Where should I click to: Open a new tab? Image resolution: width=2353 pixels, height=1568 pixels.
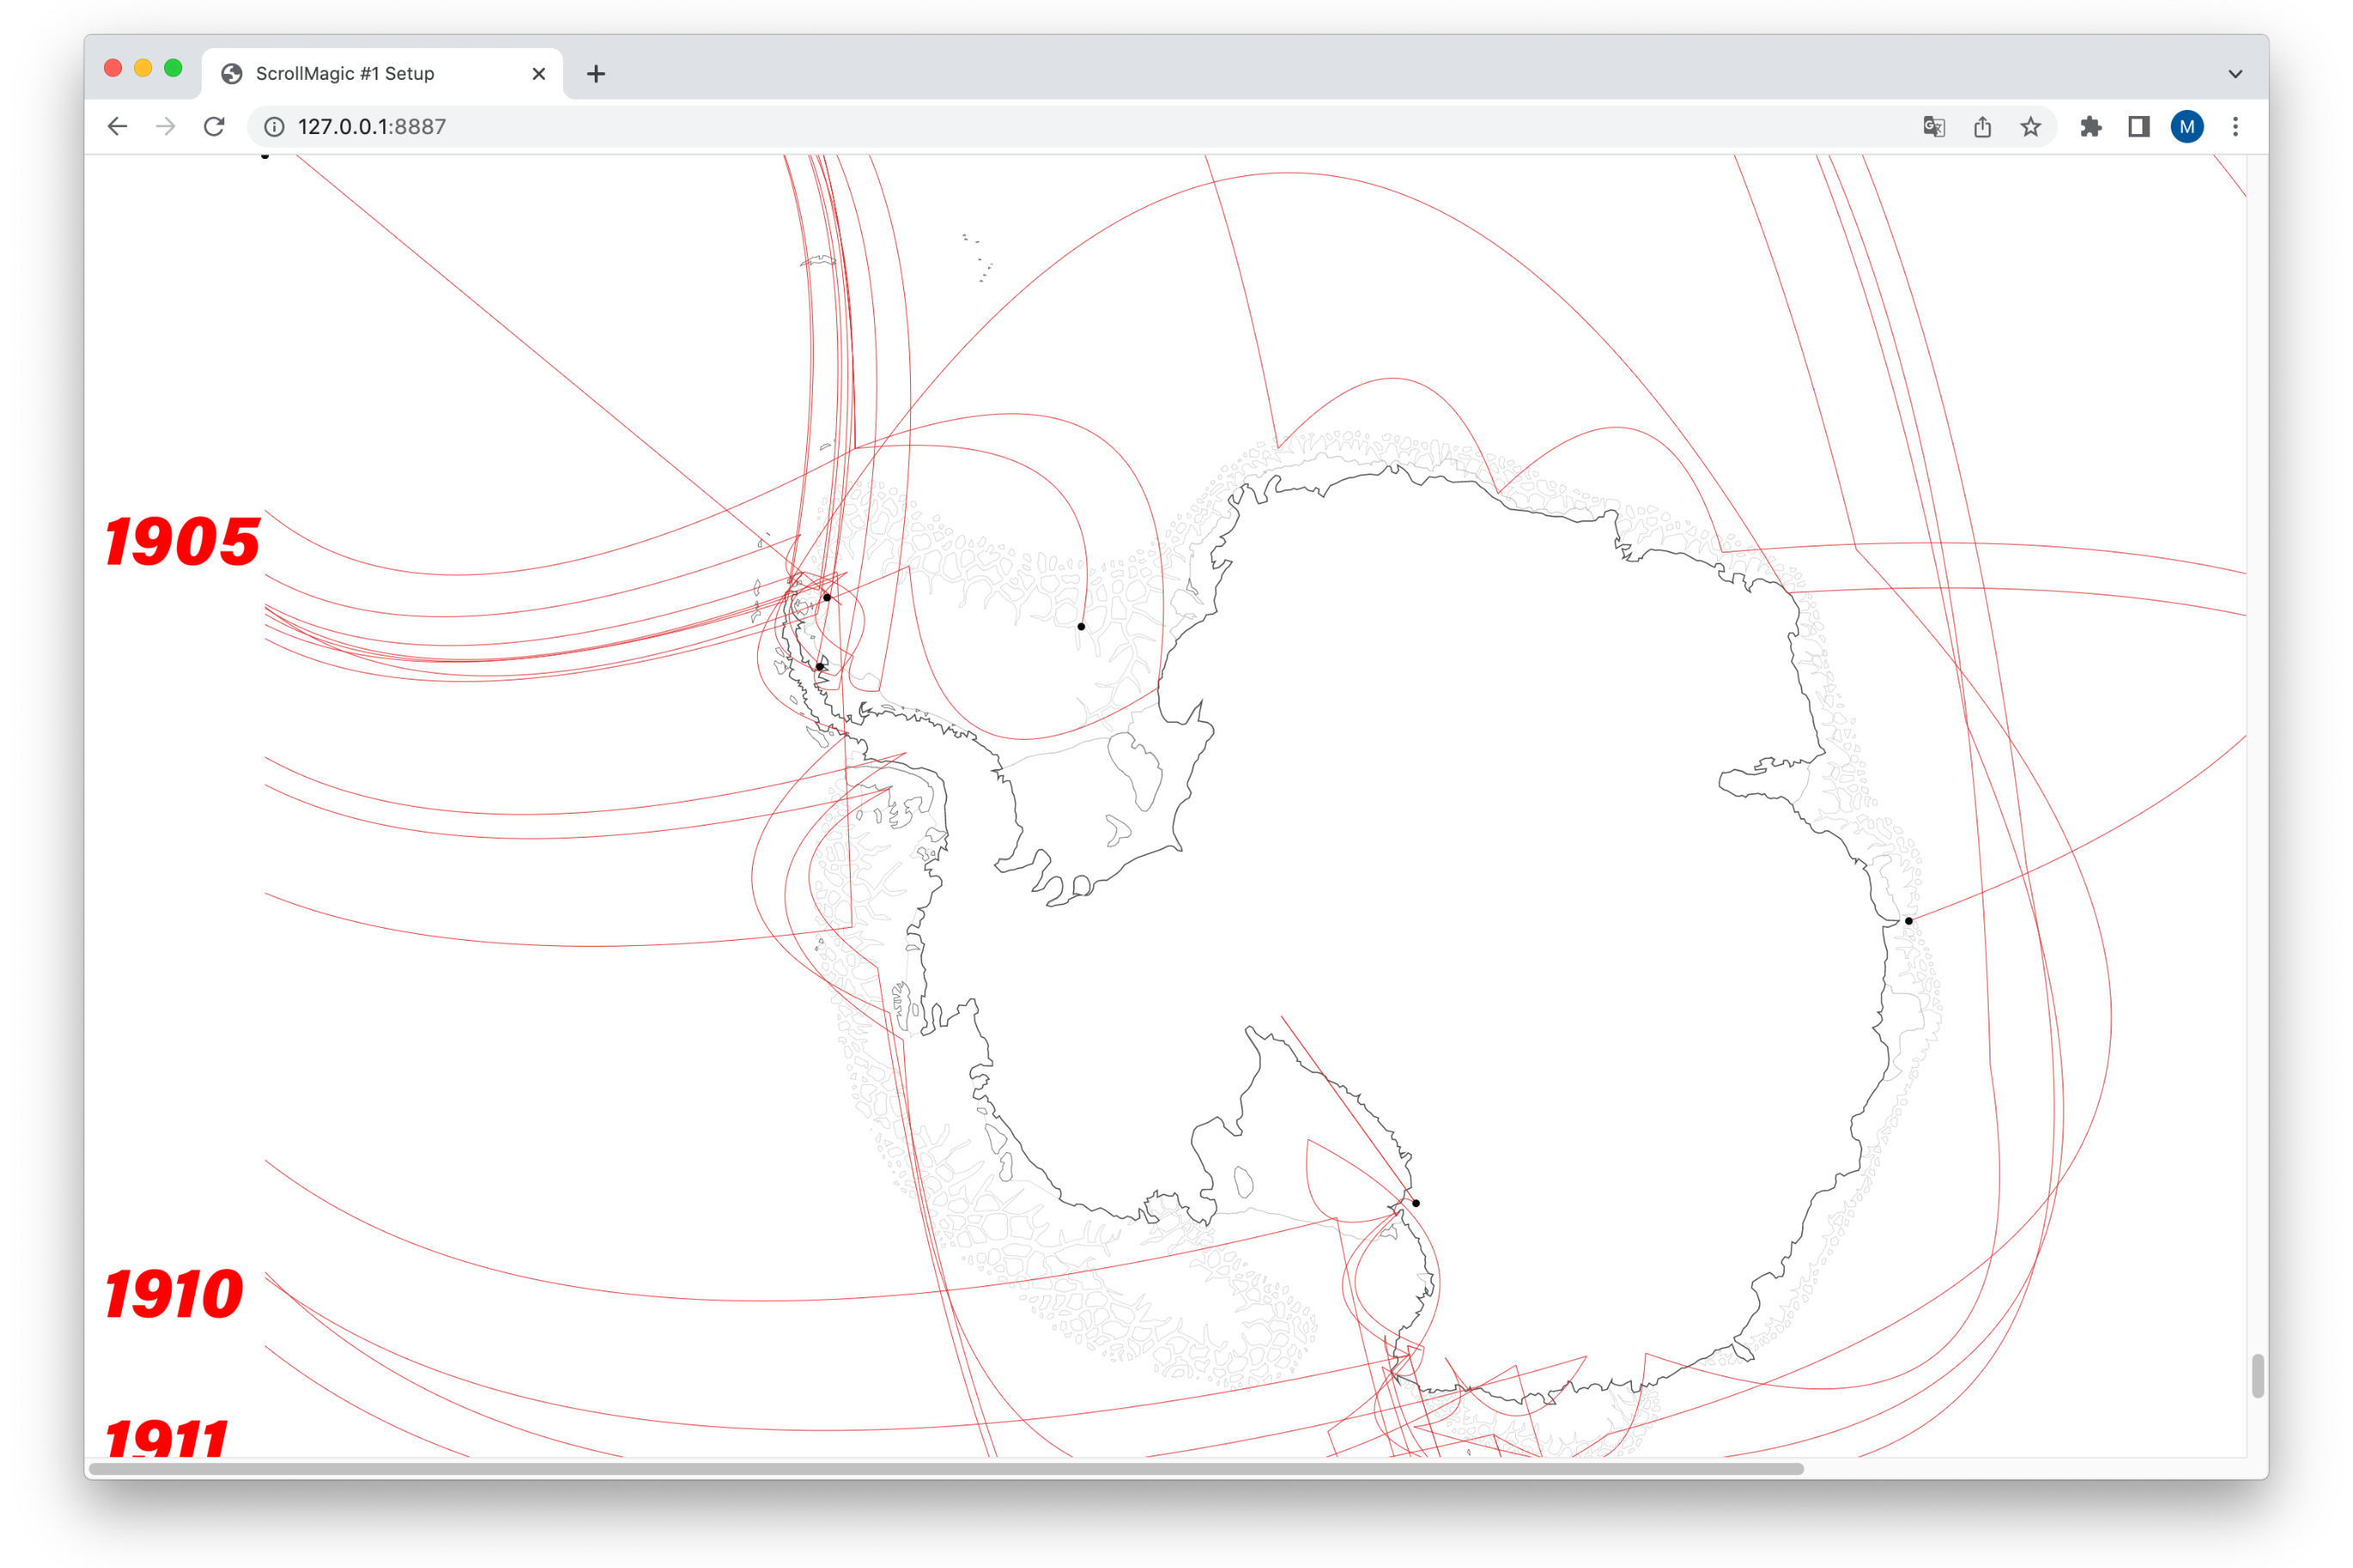click(596, 74)
